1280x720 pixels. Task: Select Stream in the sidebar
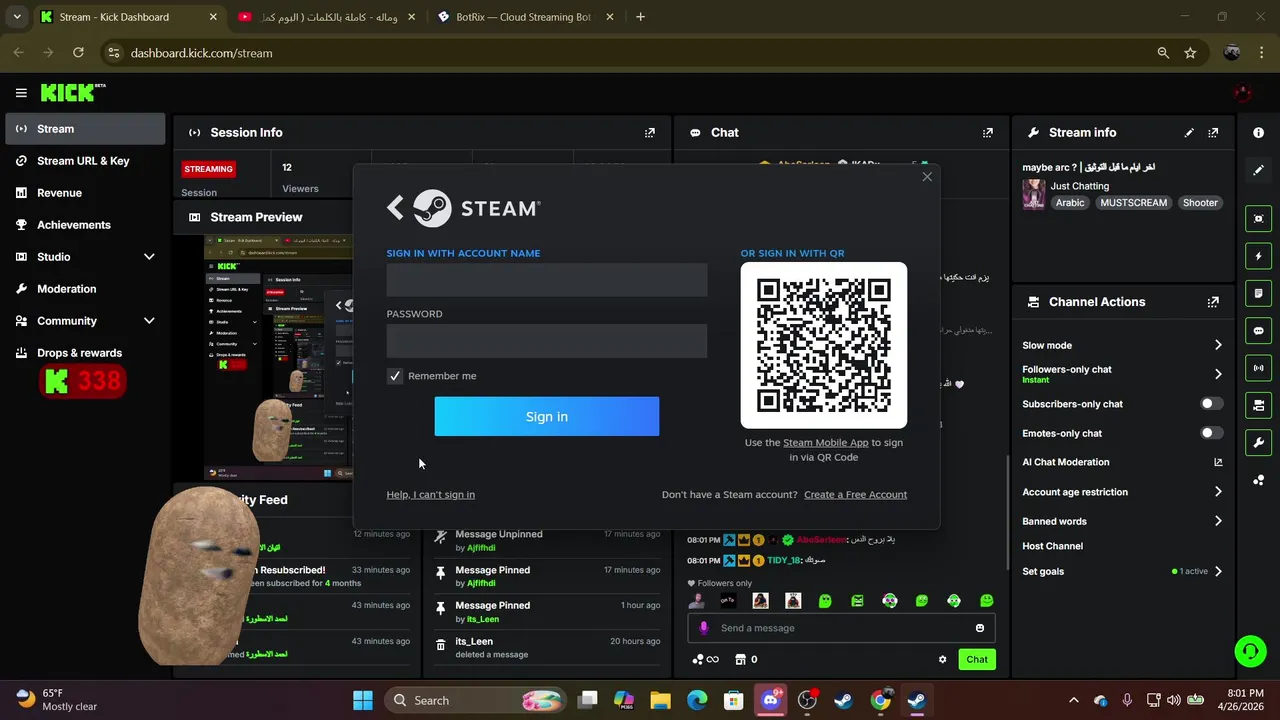[85, 129]
